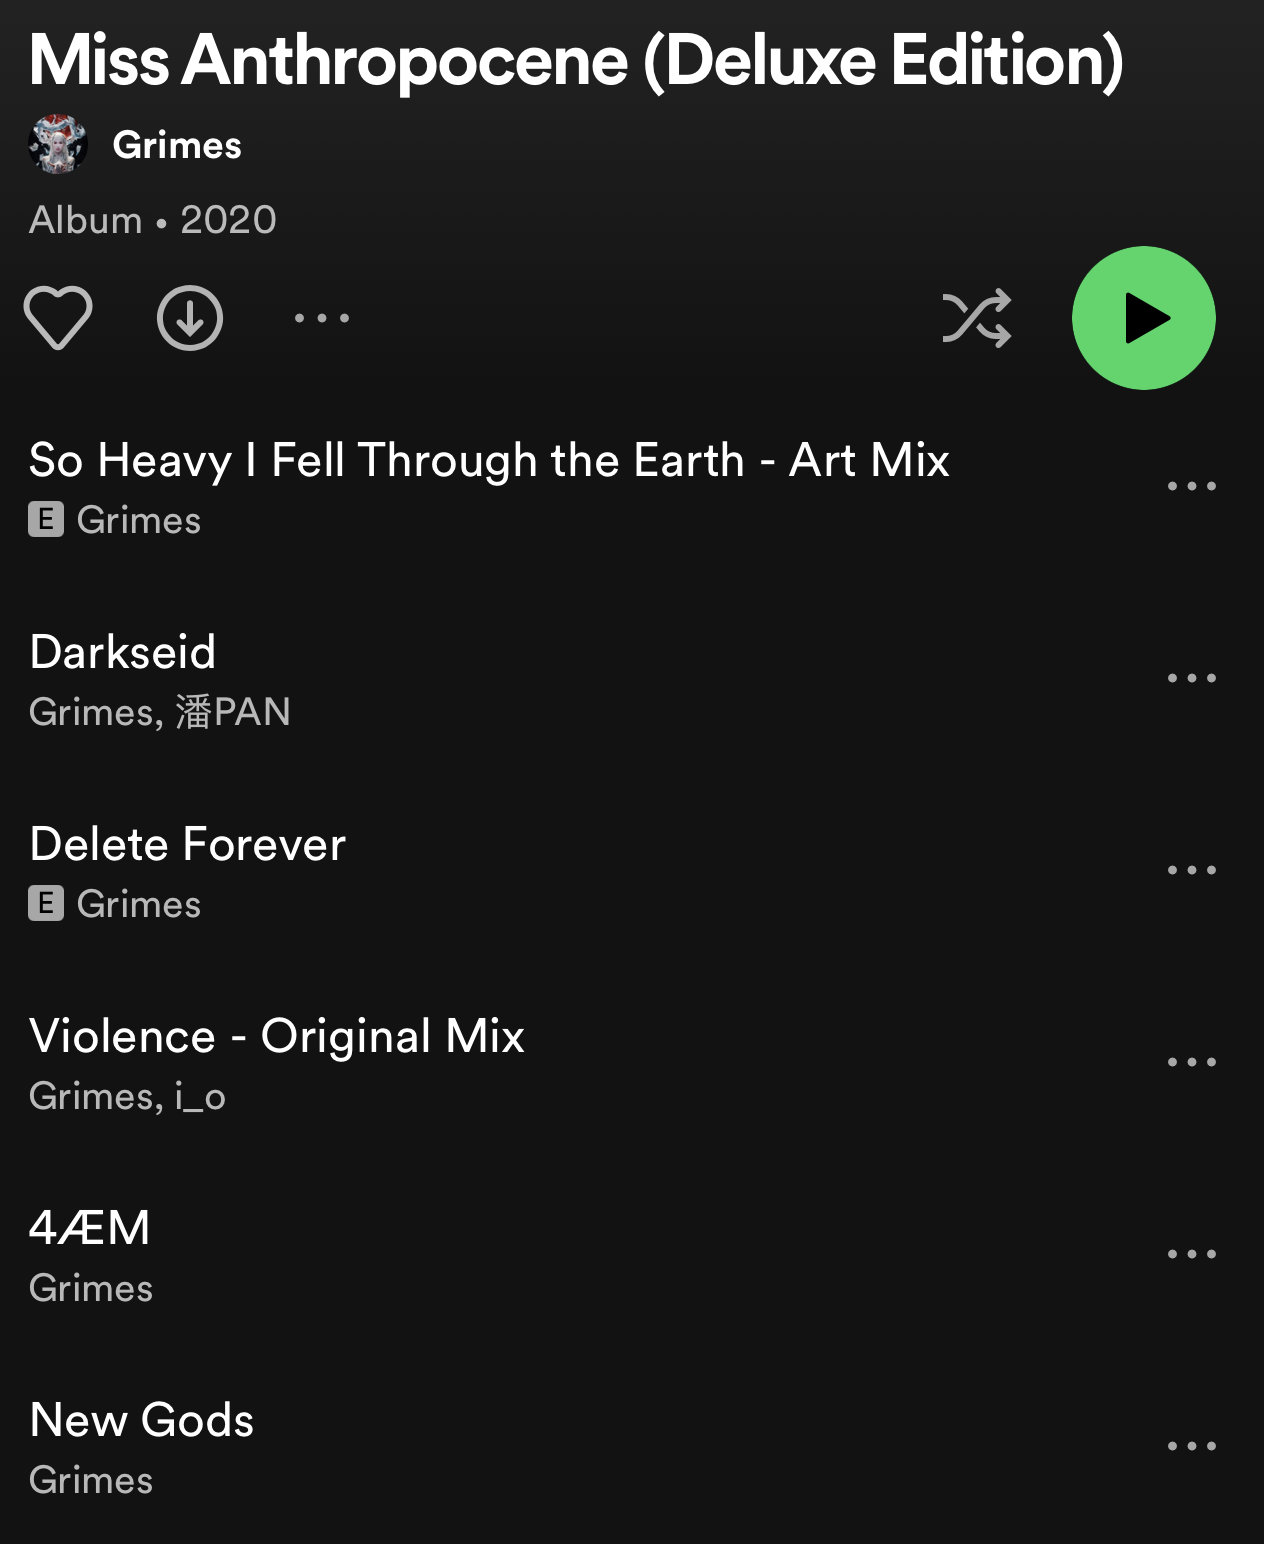Select the Miss Anthropocene (Deluxe Edition) album title
Screen dimensions: 1264x1544
[x=577, y=61]
